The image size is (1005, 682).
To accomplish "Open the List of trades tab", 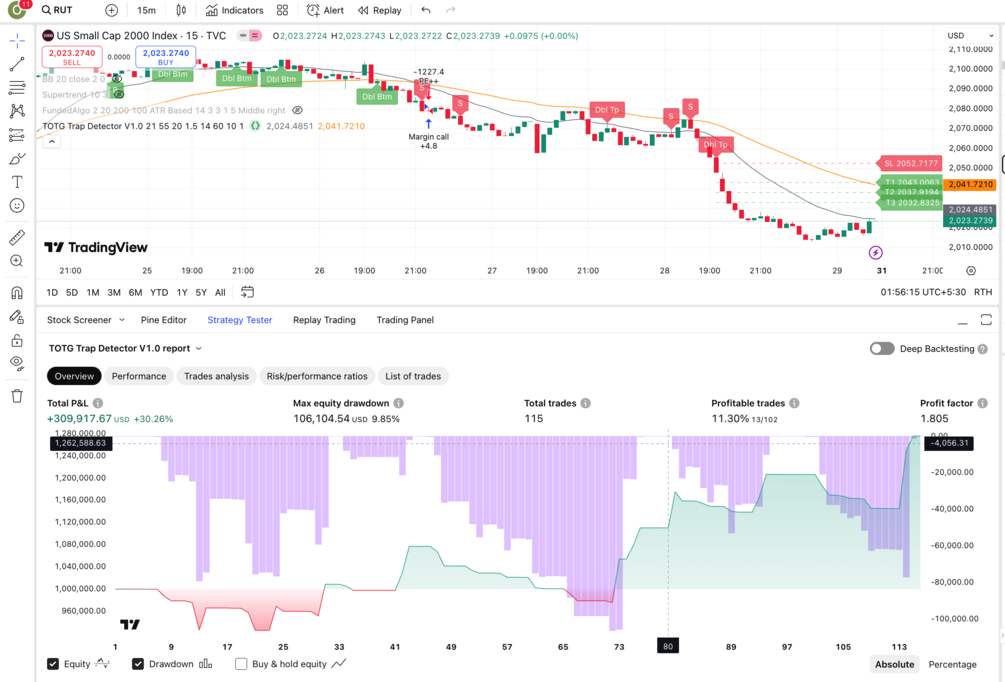I will [x=413, y=376].
